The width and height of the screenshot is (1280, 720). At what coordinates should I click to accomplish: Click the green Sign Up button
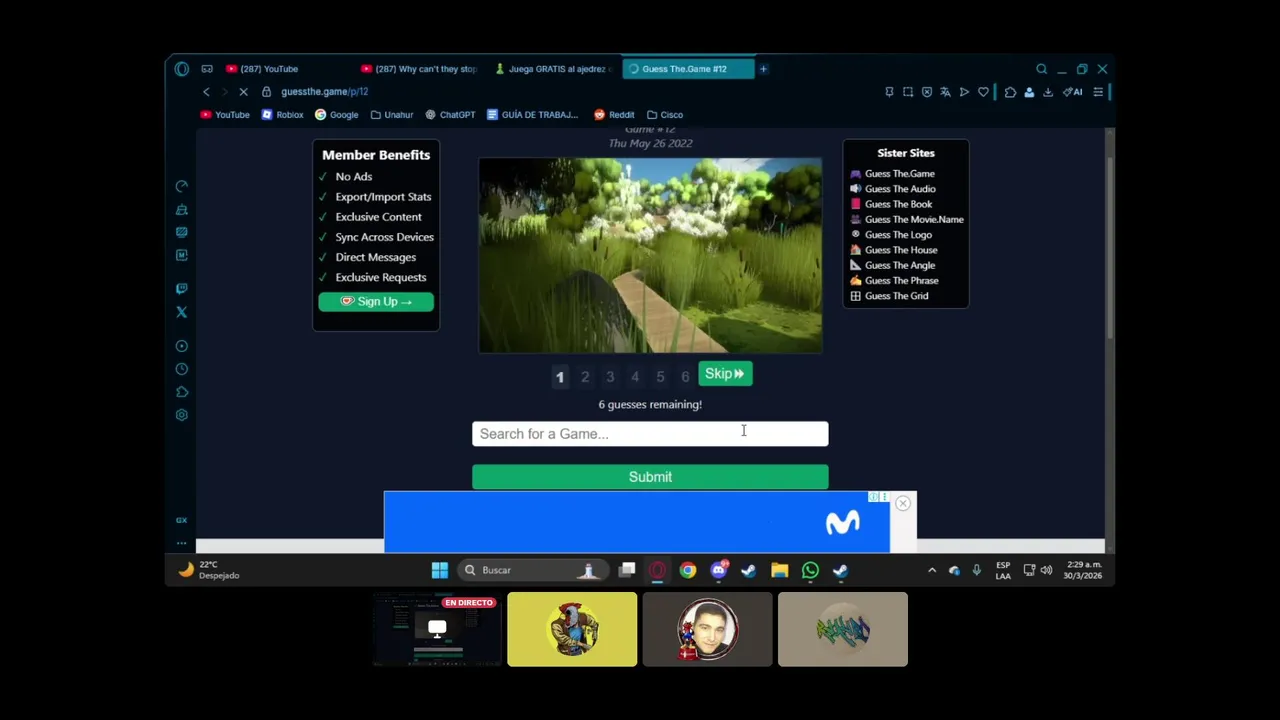[x=376, y=302]
